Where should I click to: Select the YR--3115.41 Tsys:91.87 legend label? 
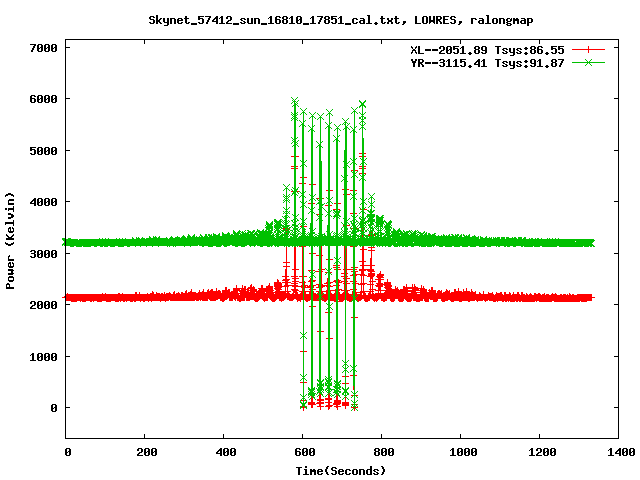[487, 63]
